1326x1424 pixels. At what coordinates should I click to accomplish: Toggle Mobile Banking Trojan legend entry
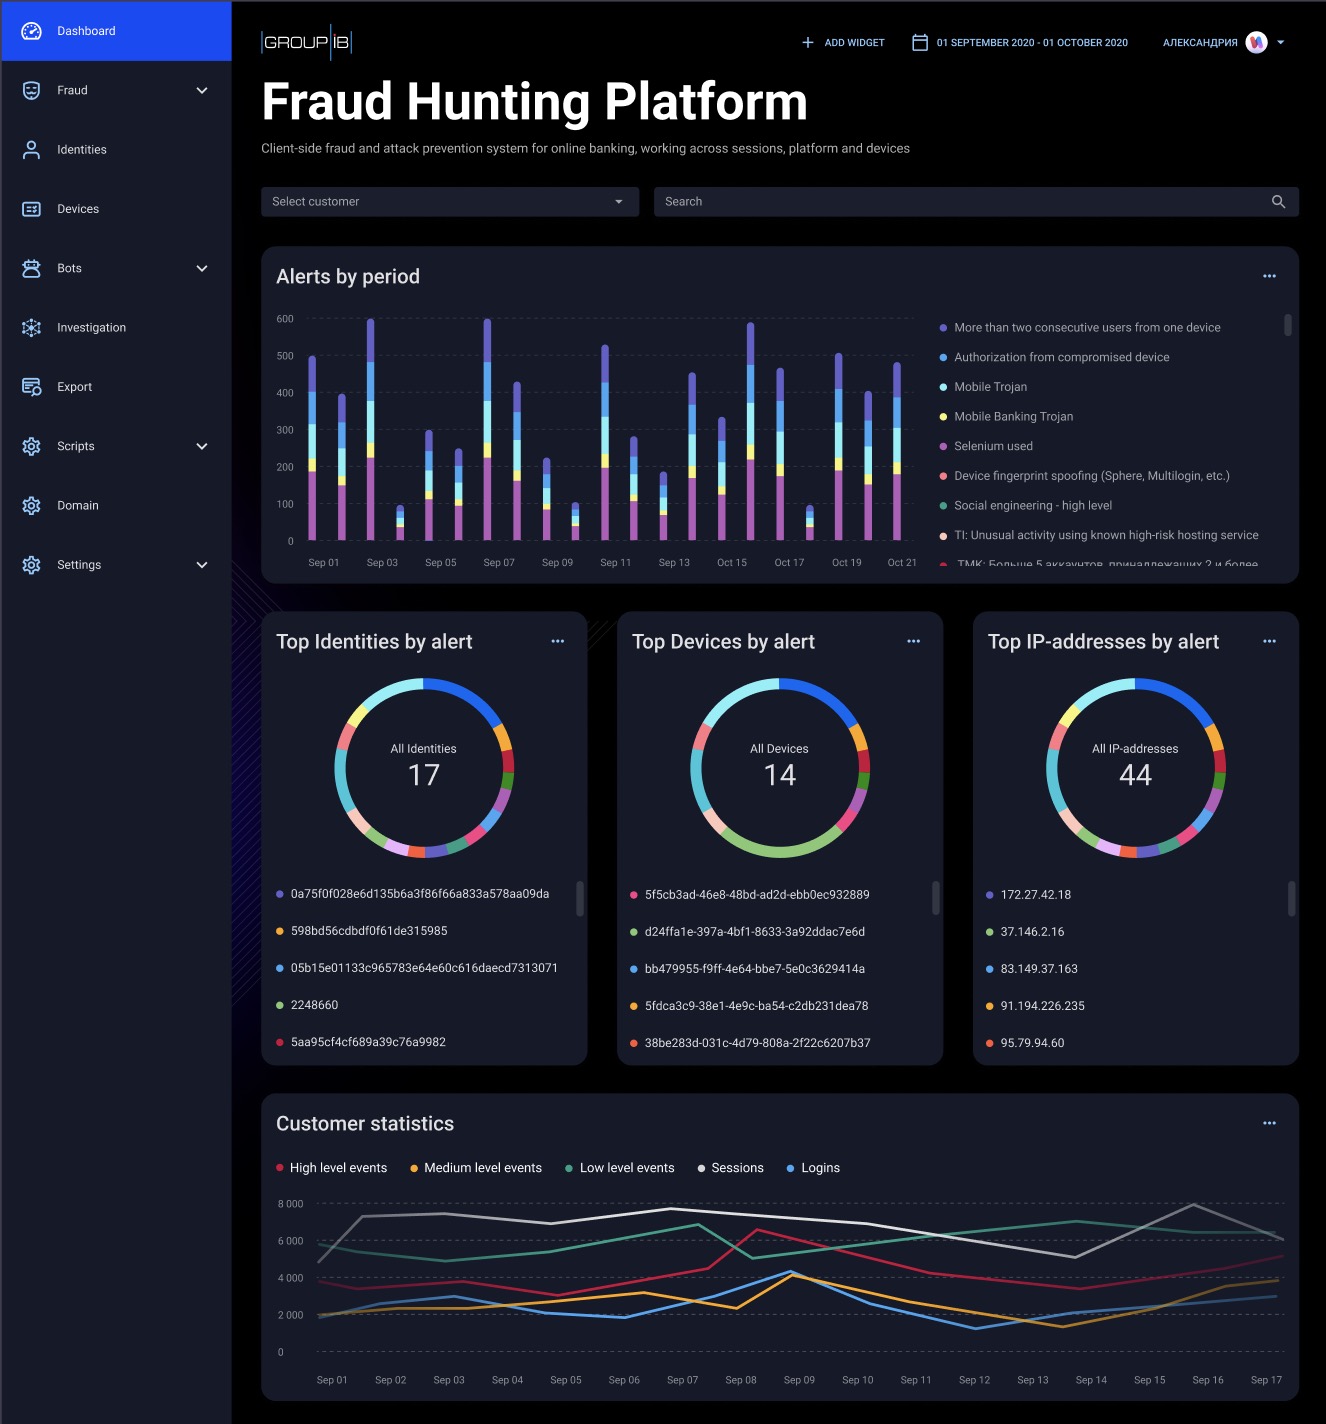pyautogui.click(x=1006, y=417)
